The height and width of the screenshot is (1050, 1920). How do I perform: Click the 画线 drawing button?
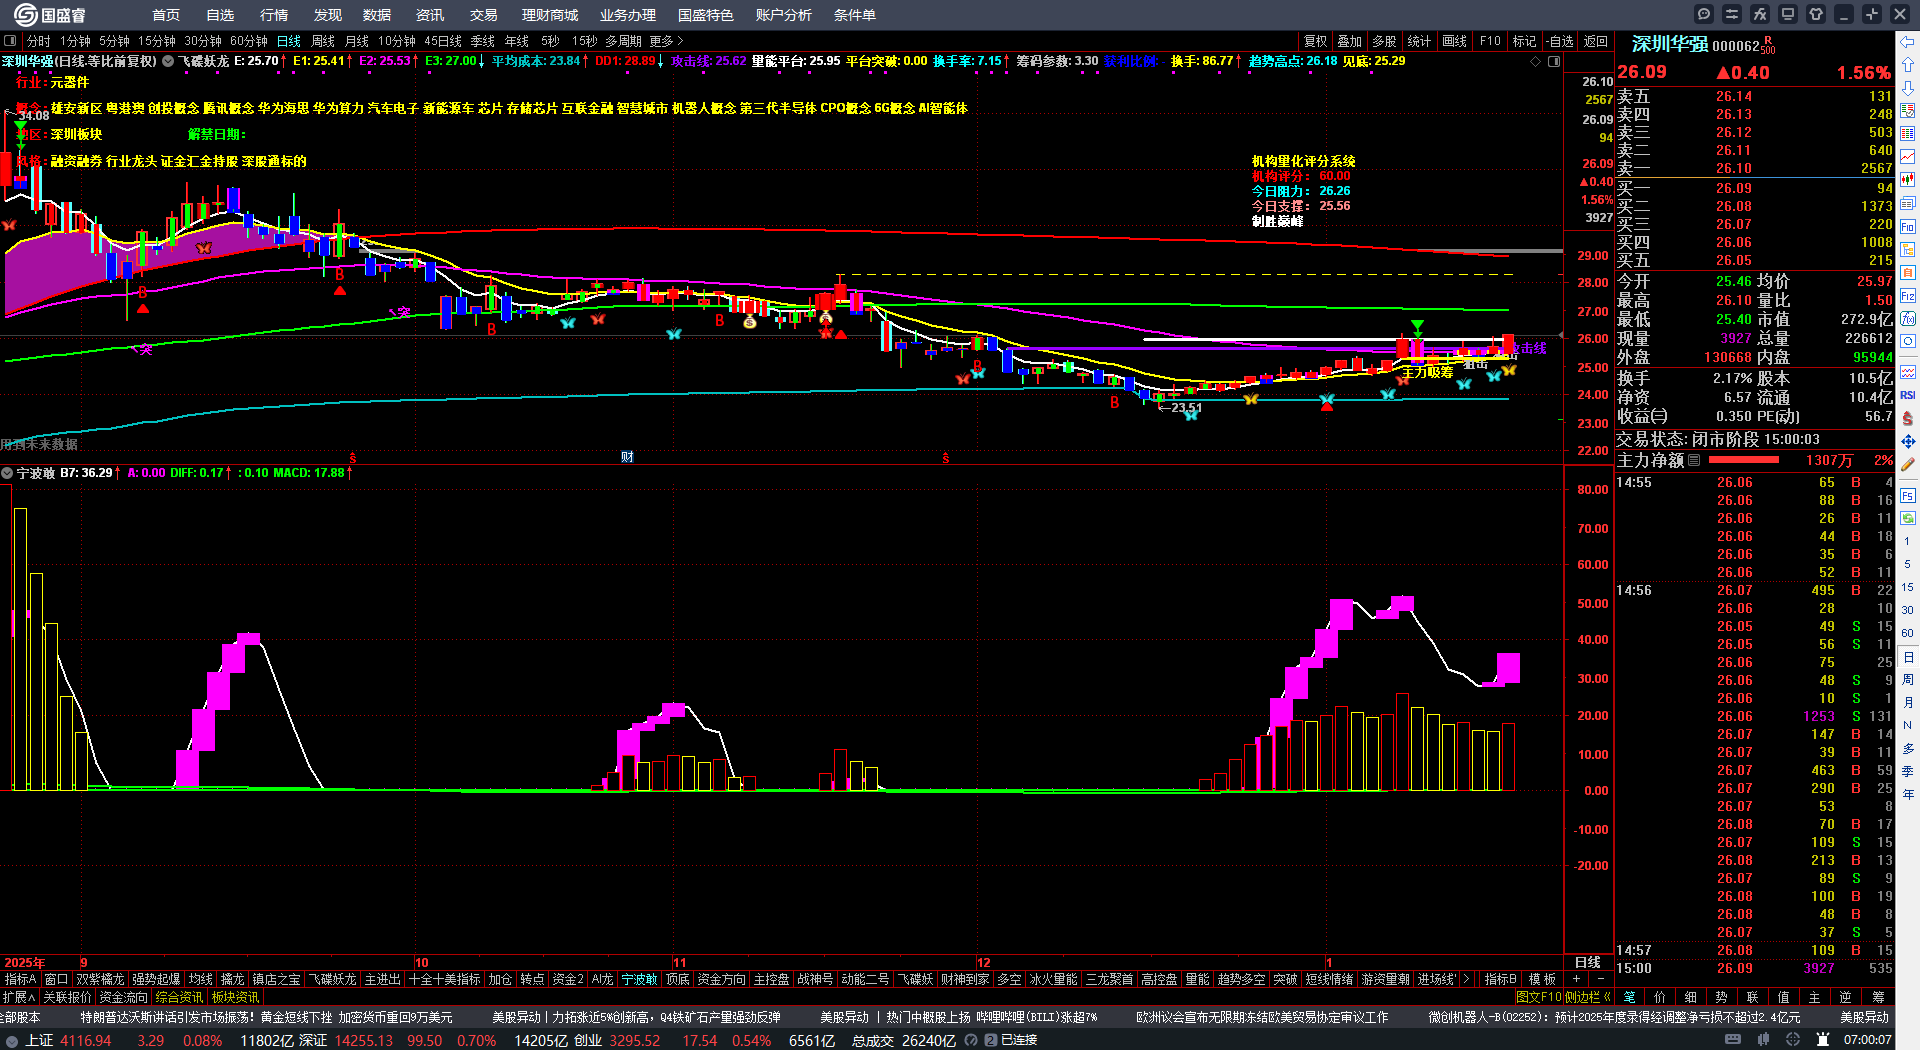point(1455,41)
